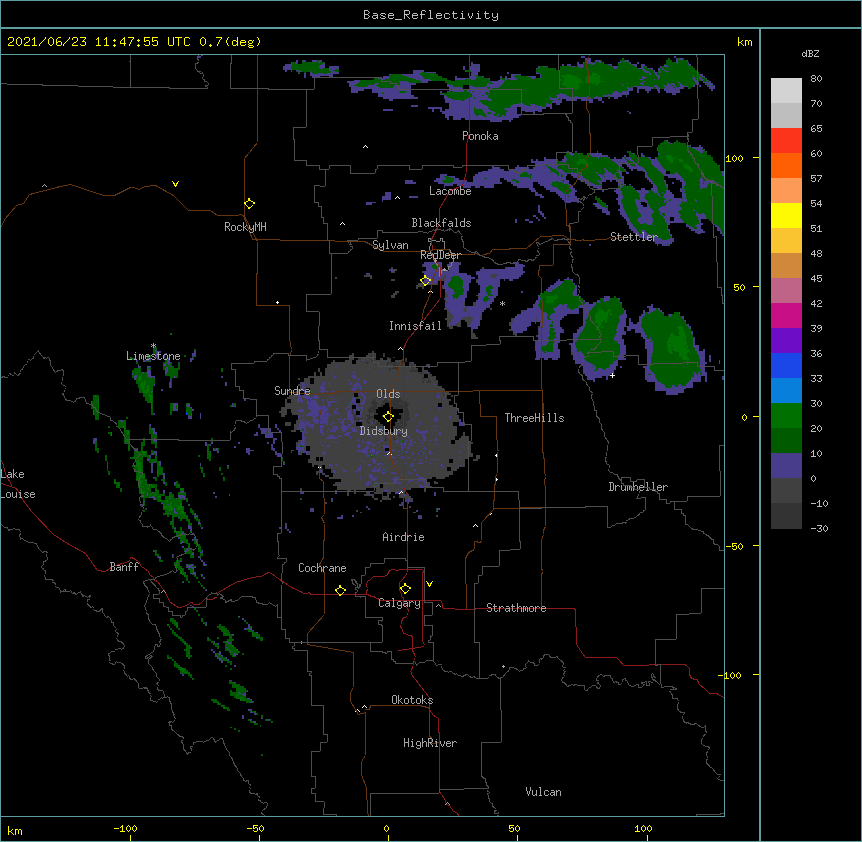The height and width of the screenshot is (842, 862).
Task: Click the Ponoka city label
Action: coord(480,136)
